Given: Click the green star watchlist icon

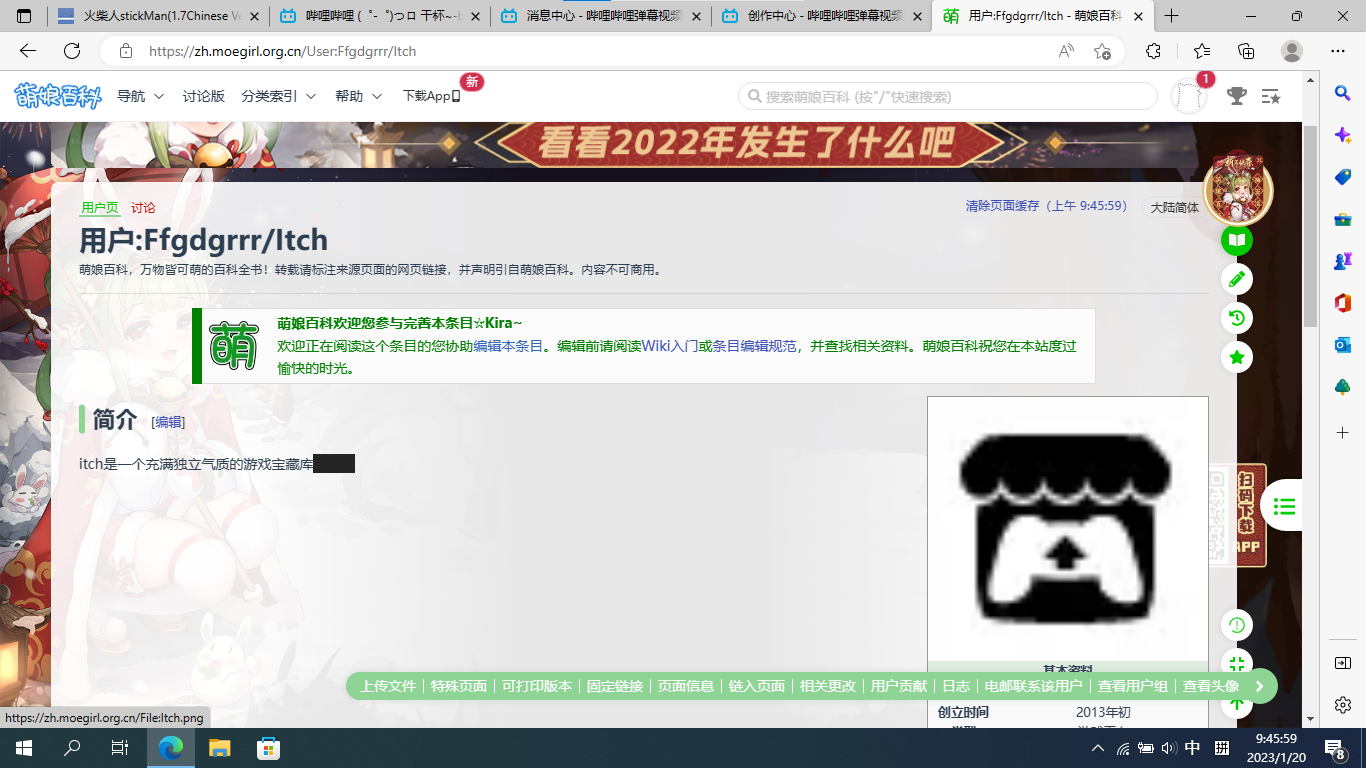Looking at the screenshot, I should click(1237, 357).
